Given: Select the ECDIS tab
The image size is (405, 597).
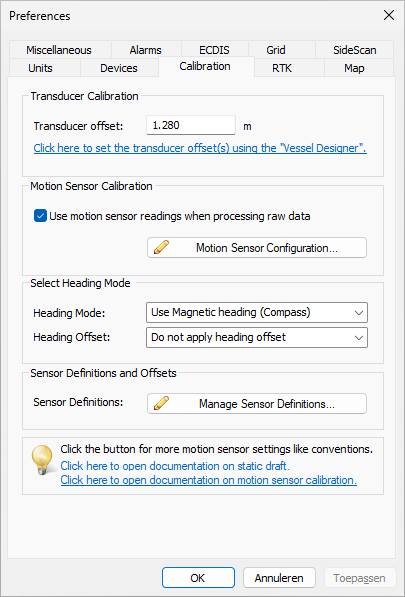Looking at the screenshot, I should pos(214,50).
